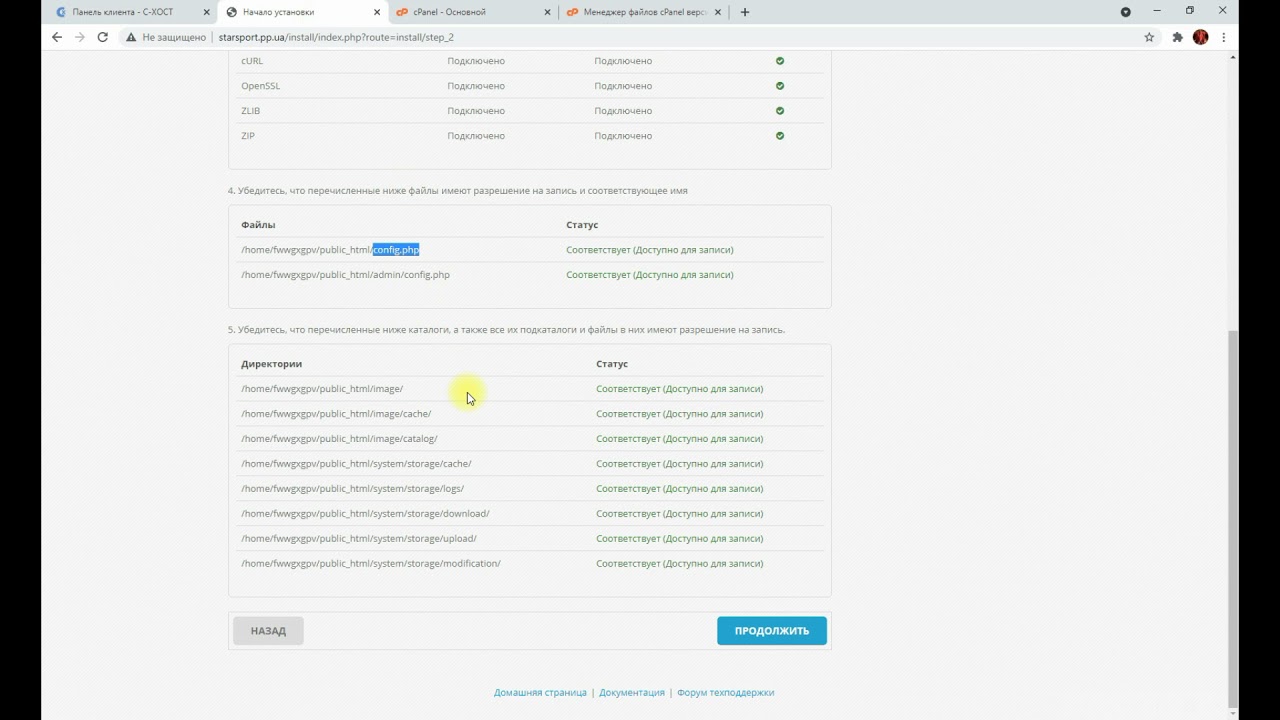Viewport: 1280px width, 720px height.
Task: Click the green check icon for ZIP
Action: pyautogui.click(x=780, y=136)
